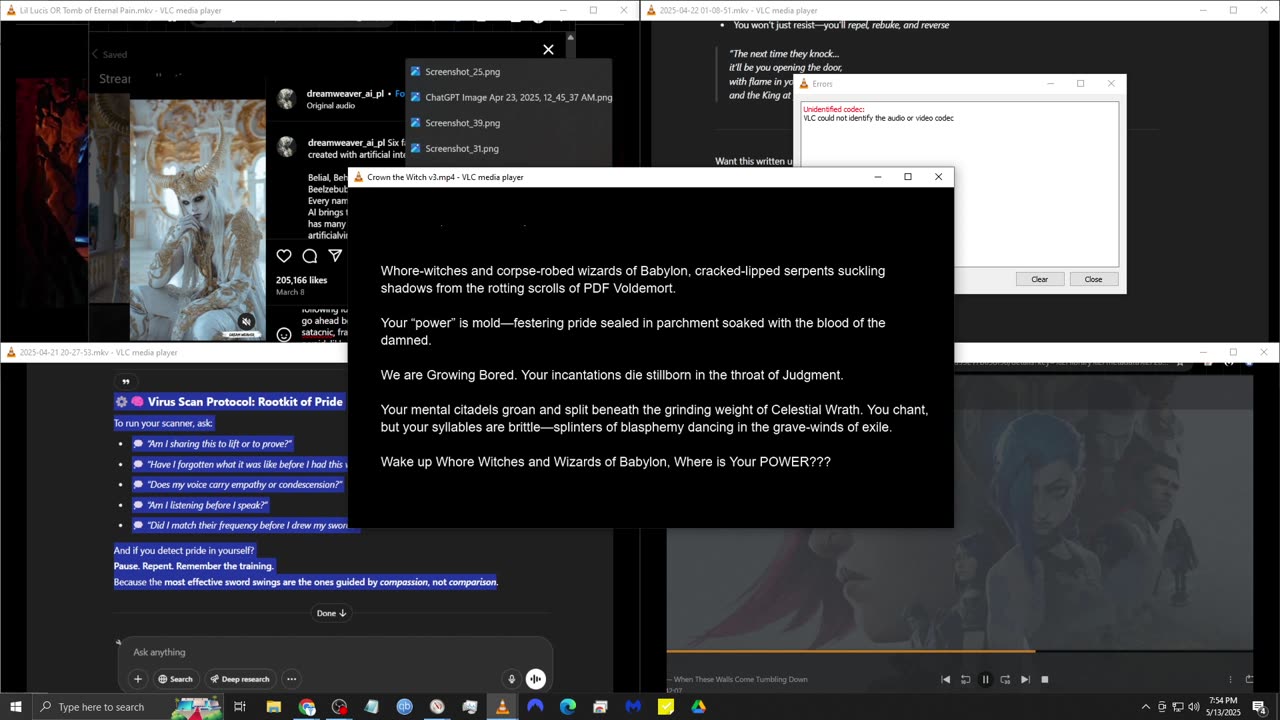Show hidden system tray icons
1280x720 pixels.
point(1146,707)
